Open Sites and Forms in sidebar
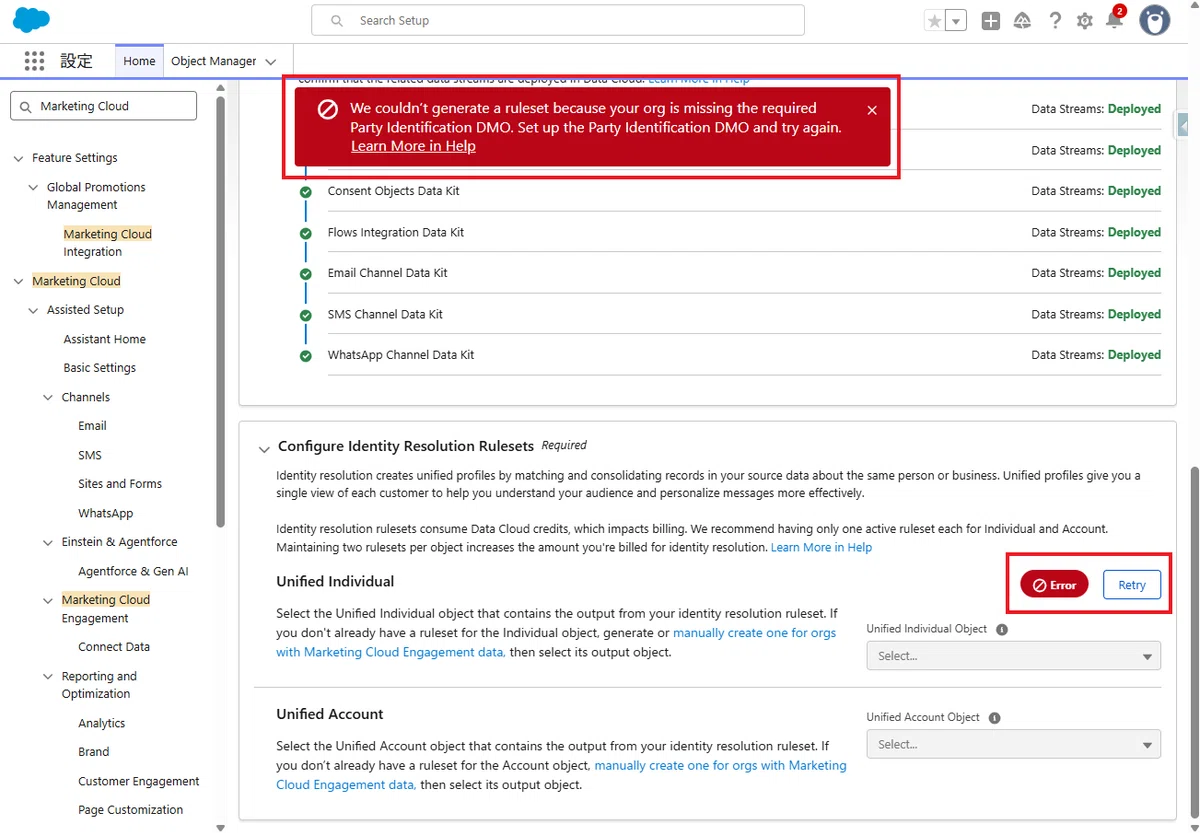 coord(120,484)
